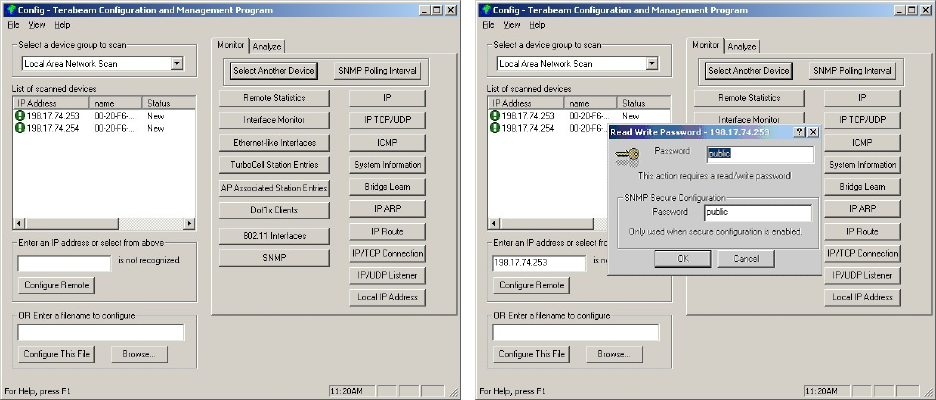Click IP/UDP Listener in the window behind the password dialog
This screenshot has height=400, width=936.
point(863,275)
